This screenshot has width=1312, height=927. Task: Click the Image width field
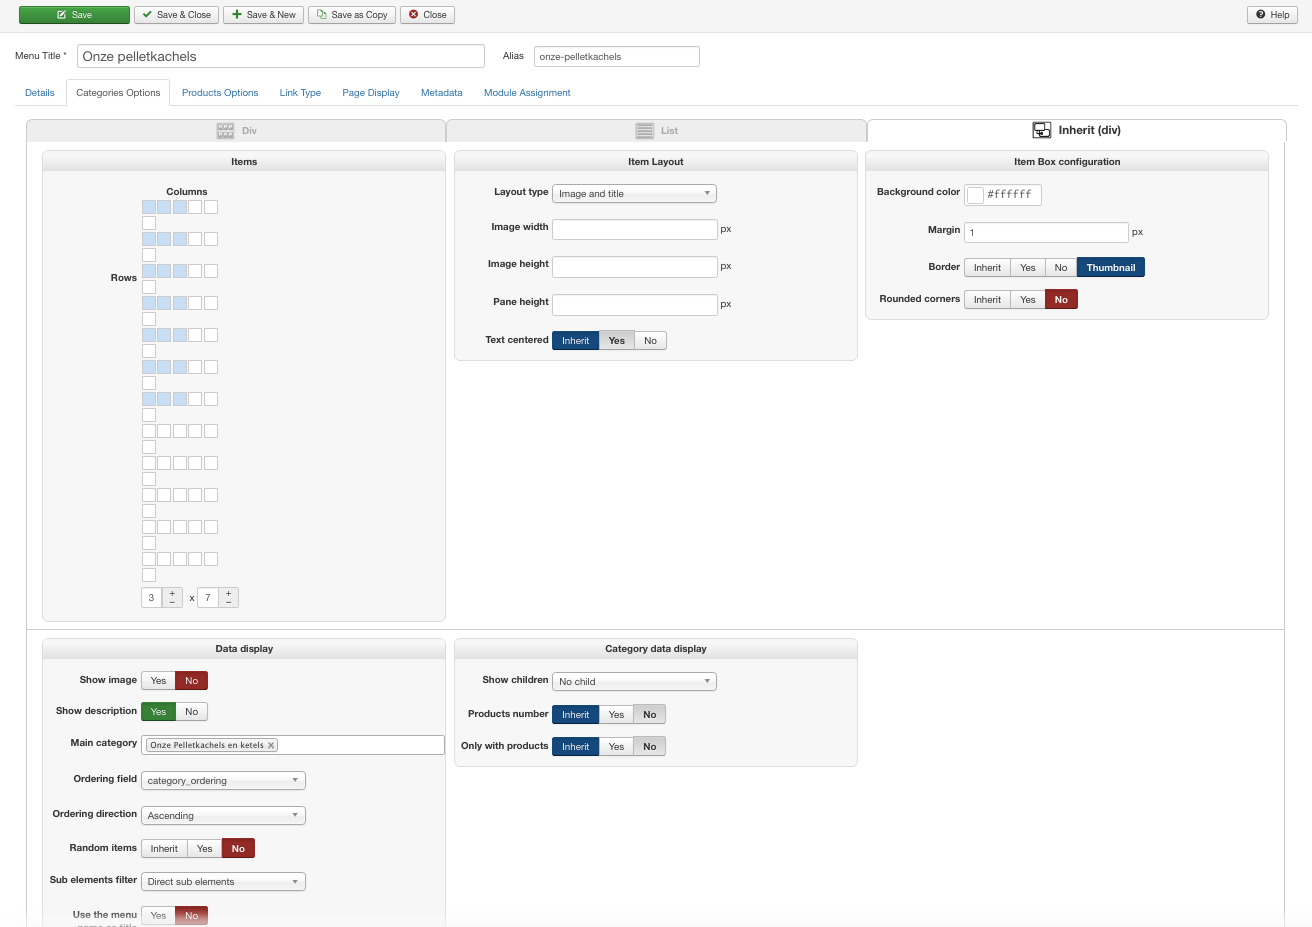pyautogui.click(x=635, y=229)
